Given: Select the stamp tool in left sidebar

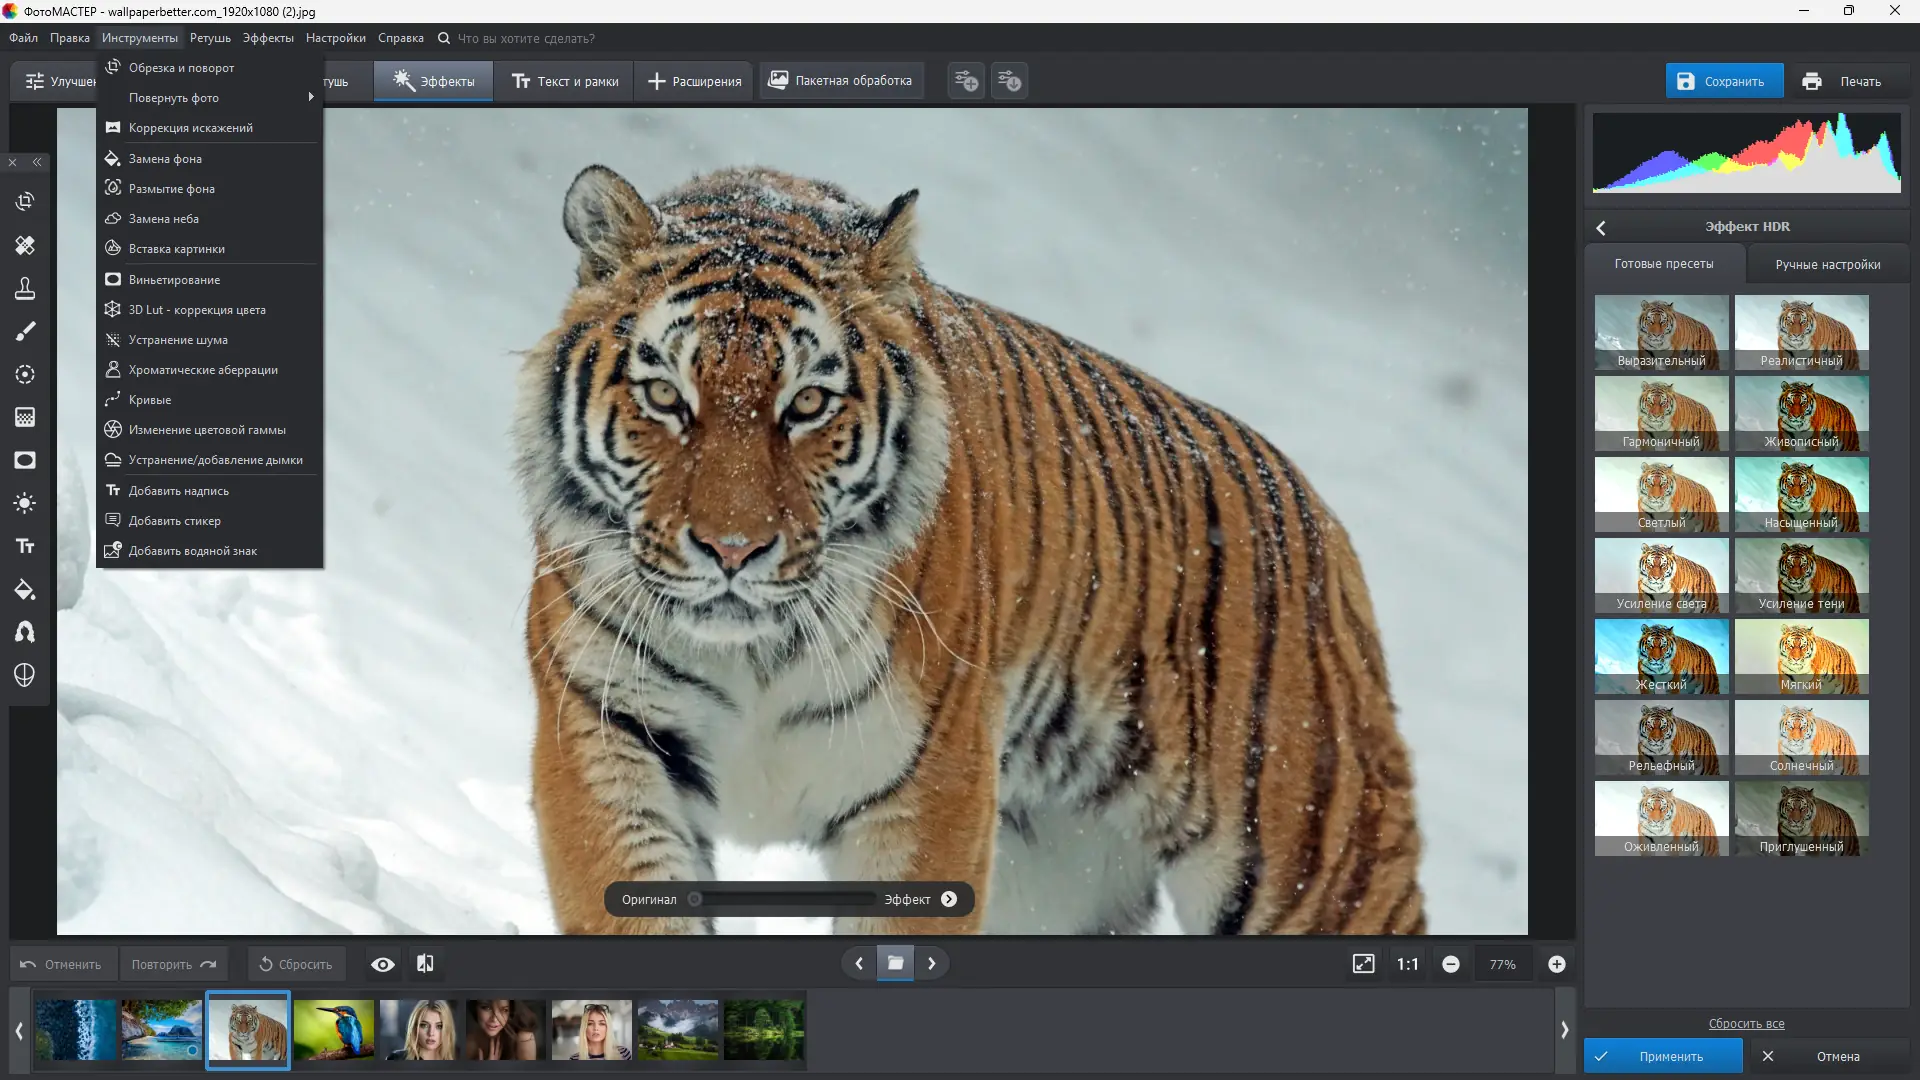Looking at the screenshot, I should click(x=25, y=289).
